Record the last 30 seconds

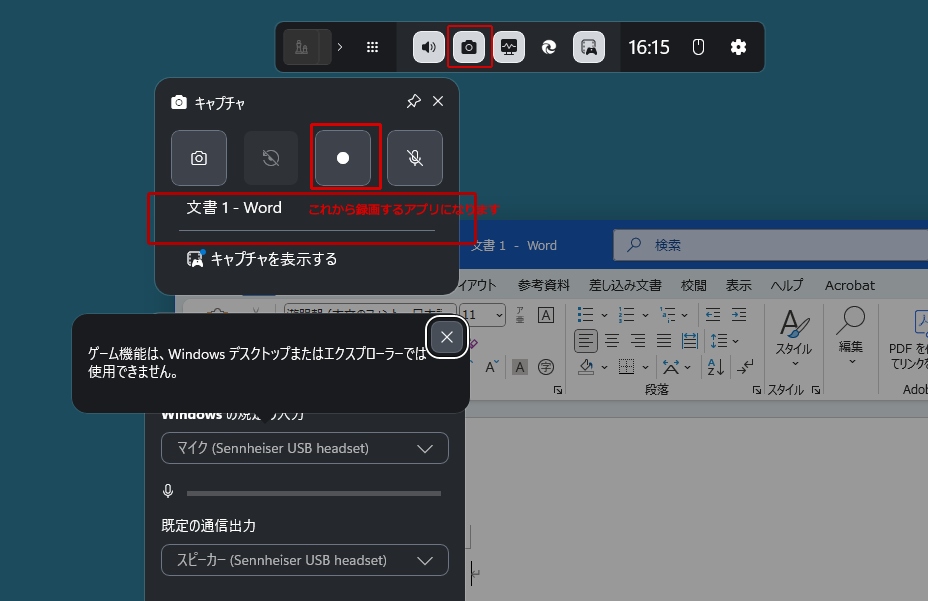tap(271, 158)
